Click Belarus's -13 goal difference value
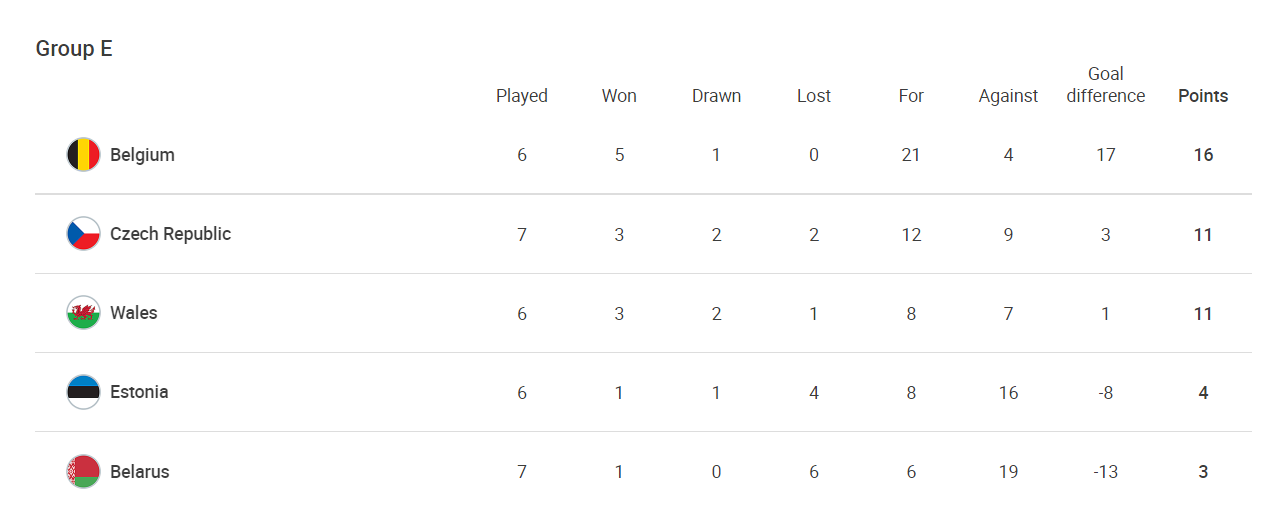 1105,472
